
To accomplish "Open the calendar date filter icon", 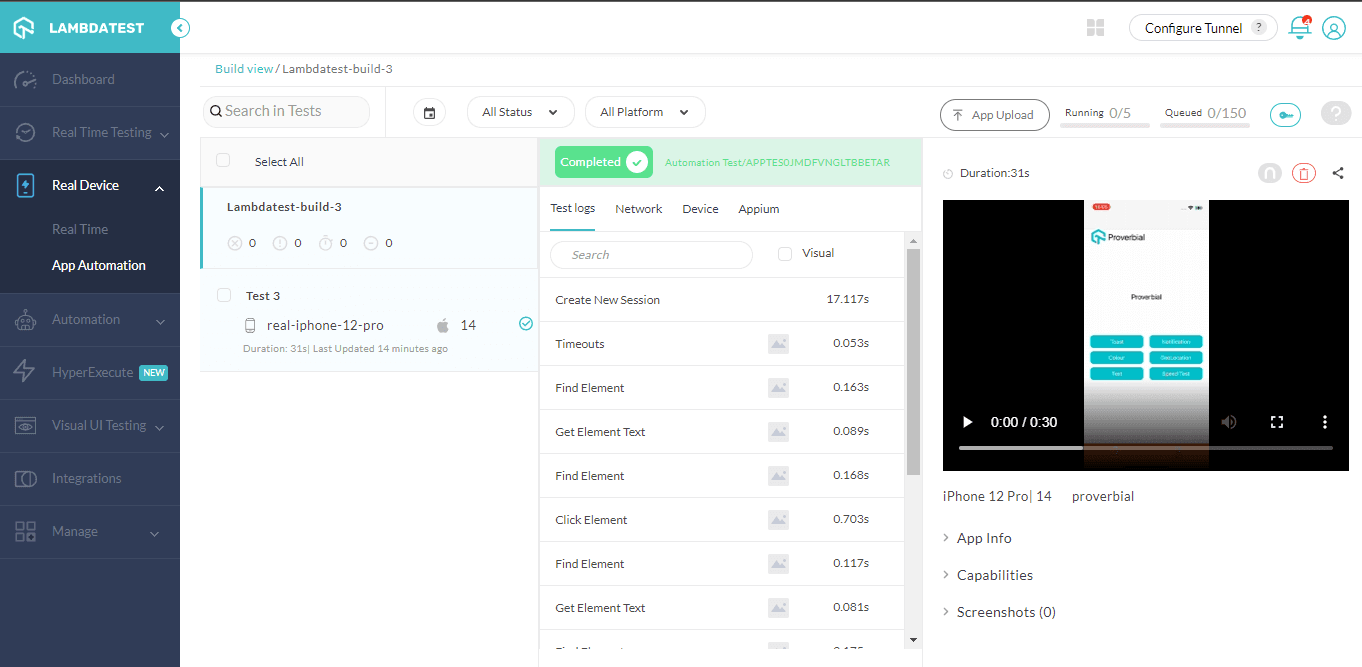I will tap(430, 112).
